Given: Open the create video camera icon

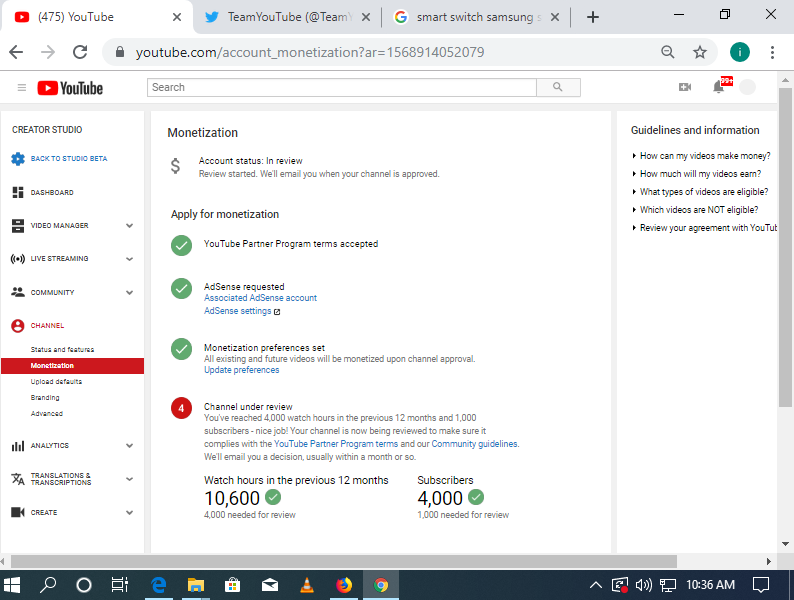Looking at the screenshot, I should [x=685, y=87].
